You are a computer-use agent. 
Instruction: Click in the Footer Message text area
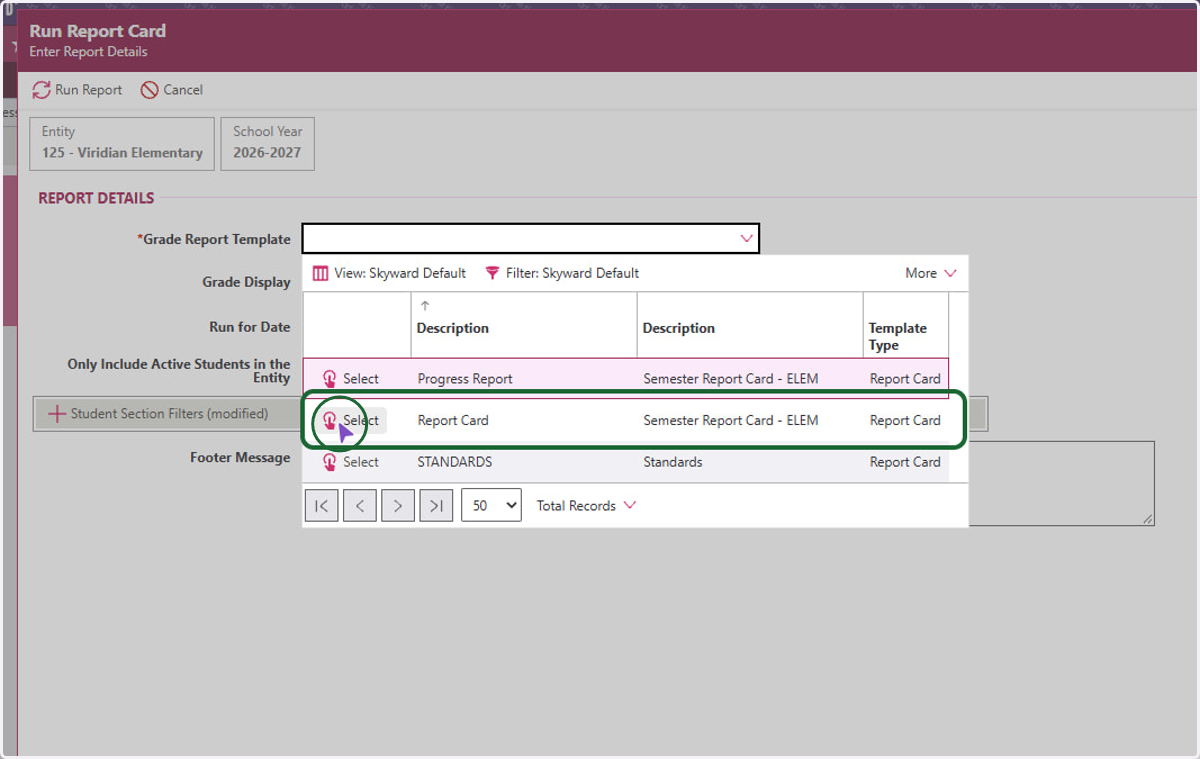tap(1060, 484)
